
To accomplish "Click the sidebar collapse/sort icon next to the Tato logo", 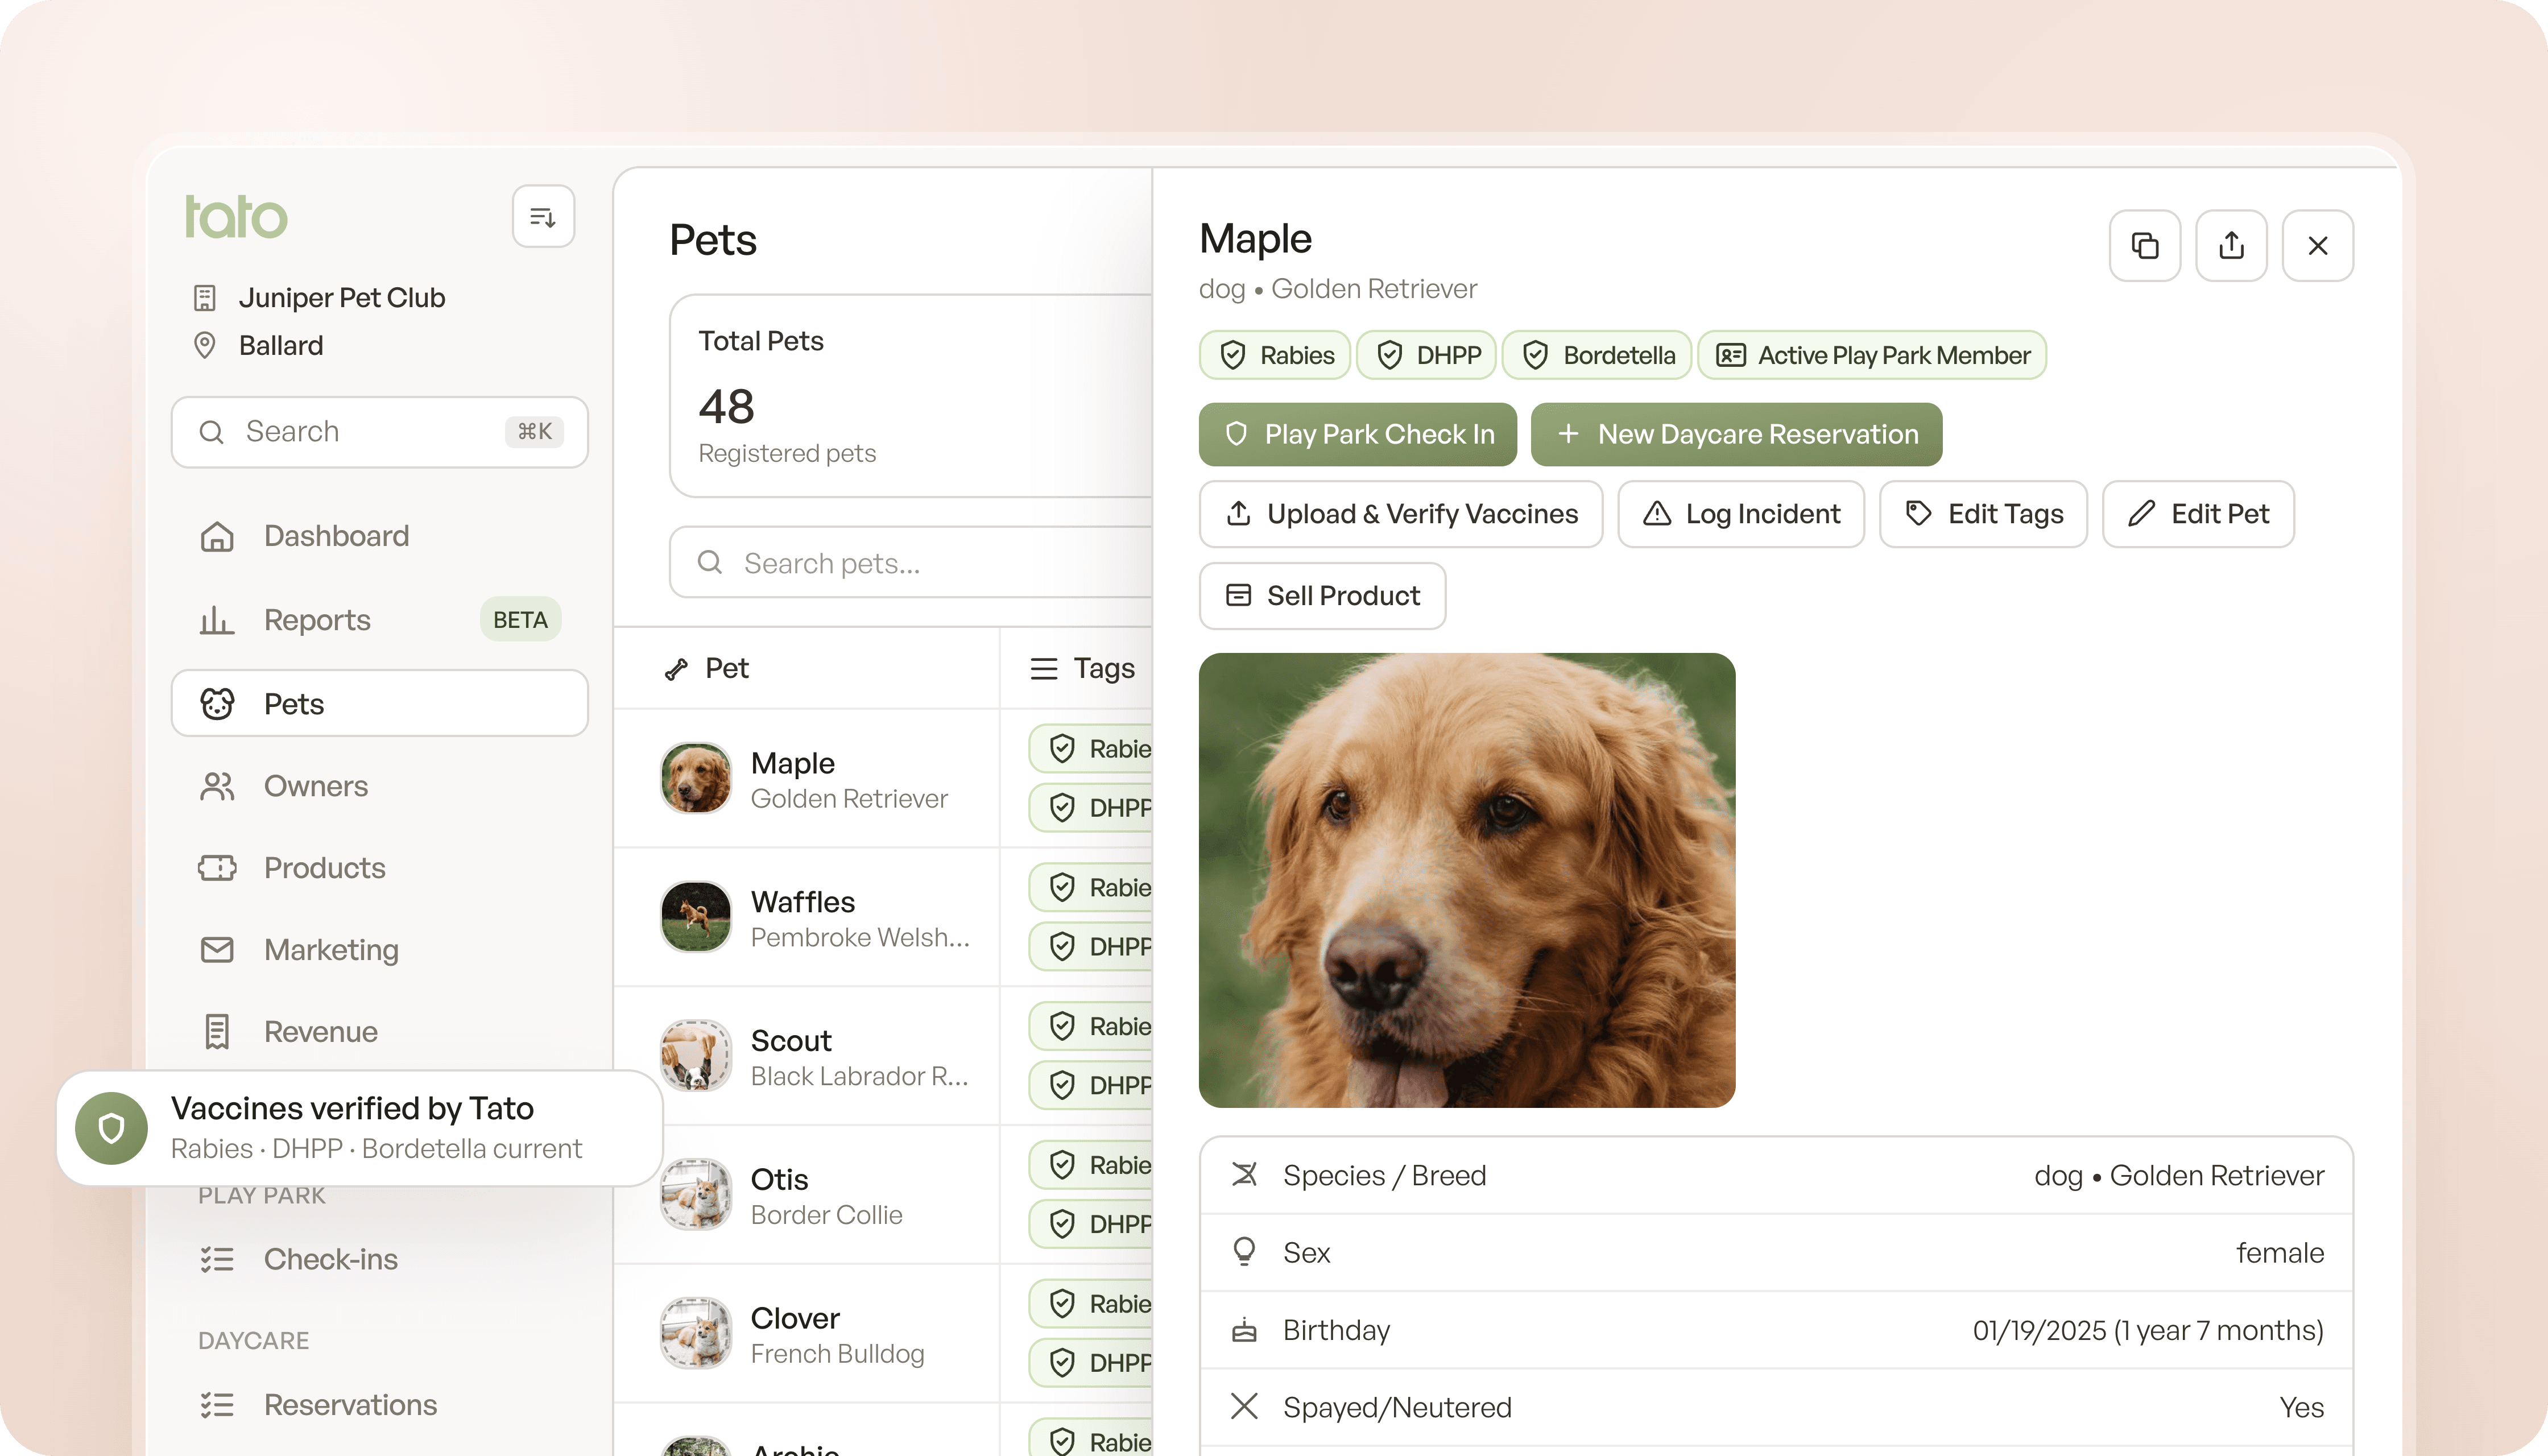I will click(x=543, y=216).
